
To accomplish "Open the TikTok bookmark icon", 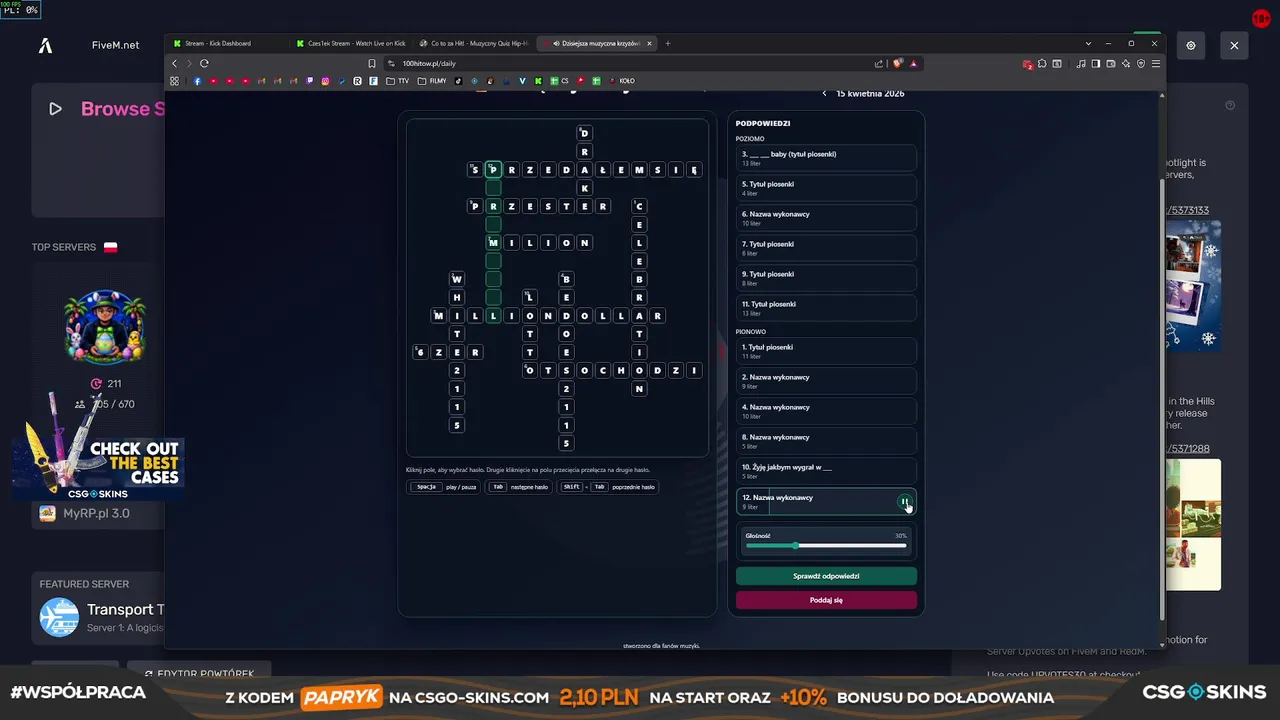I will click(x=458, y=81).
